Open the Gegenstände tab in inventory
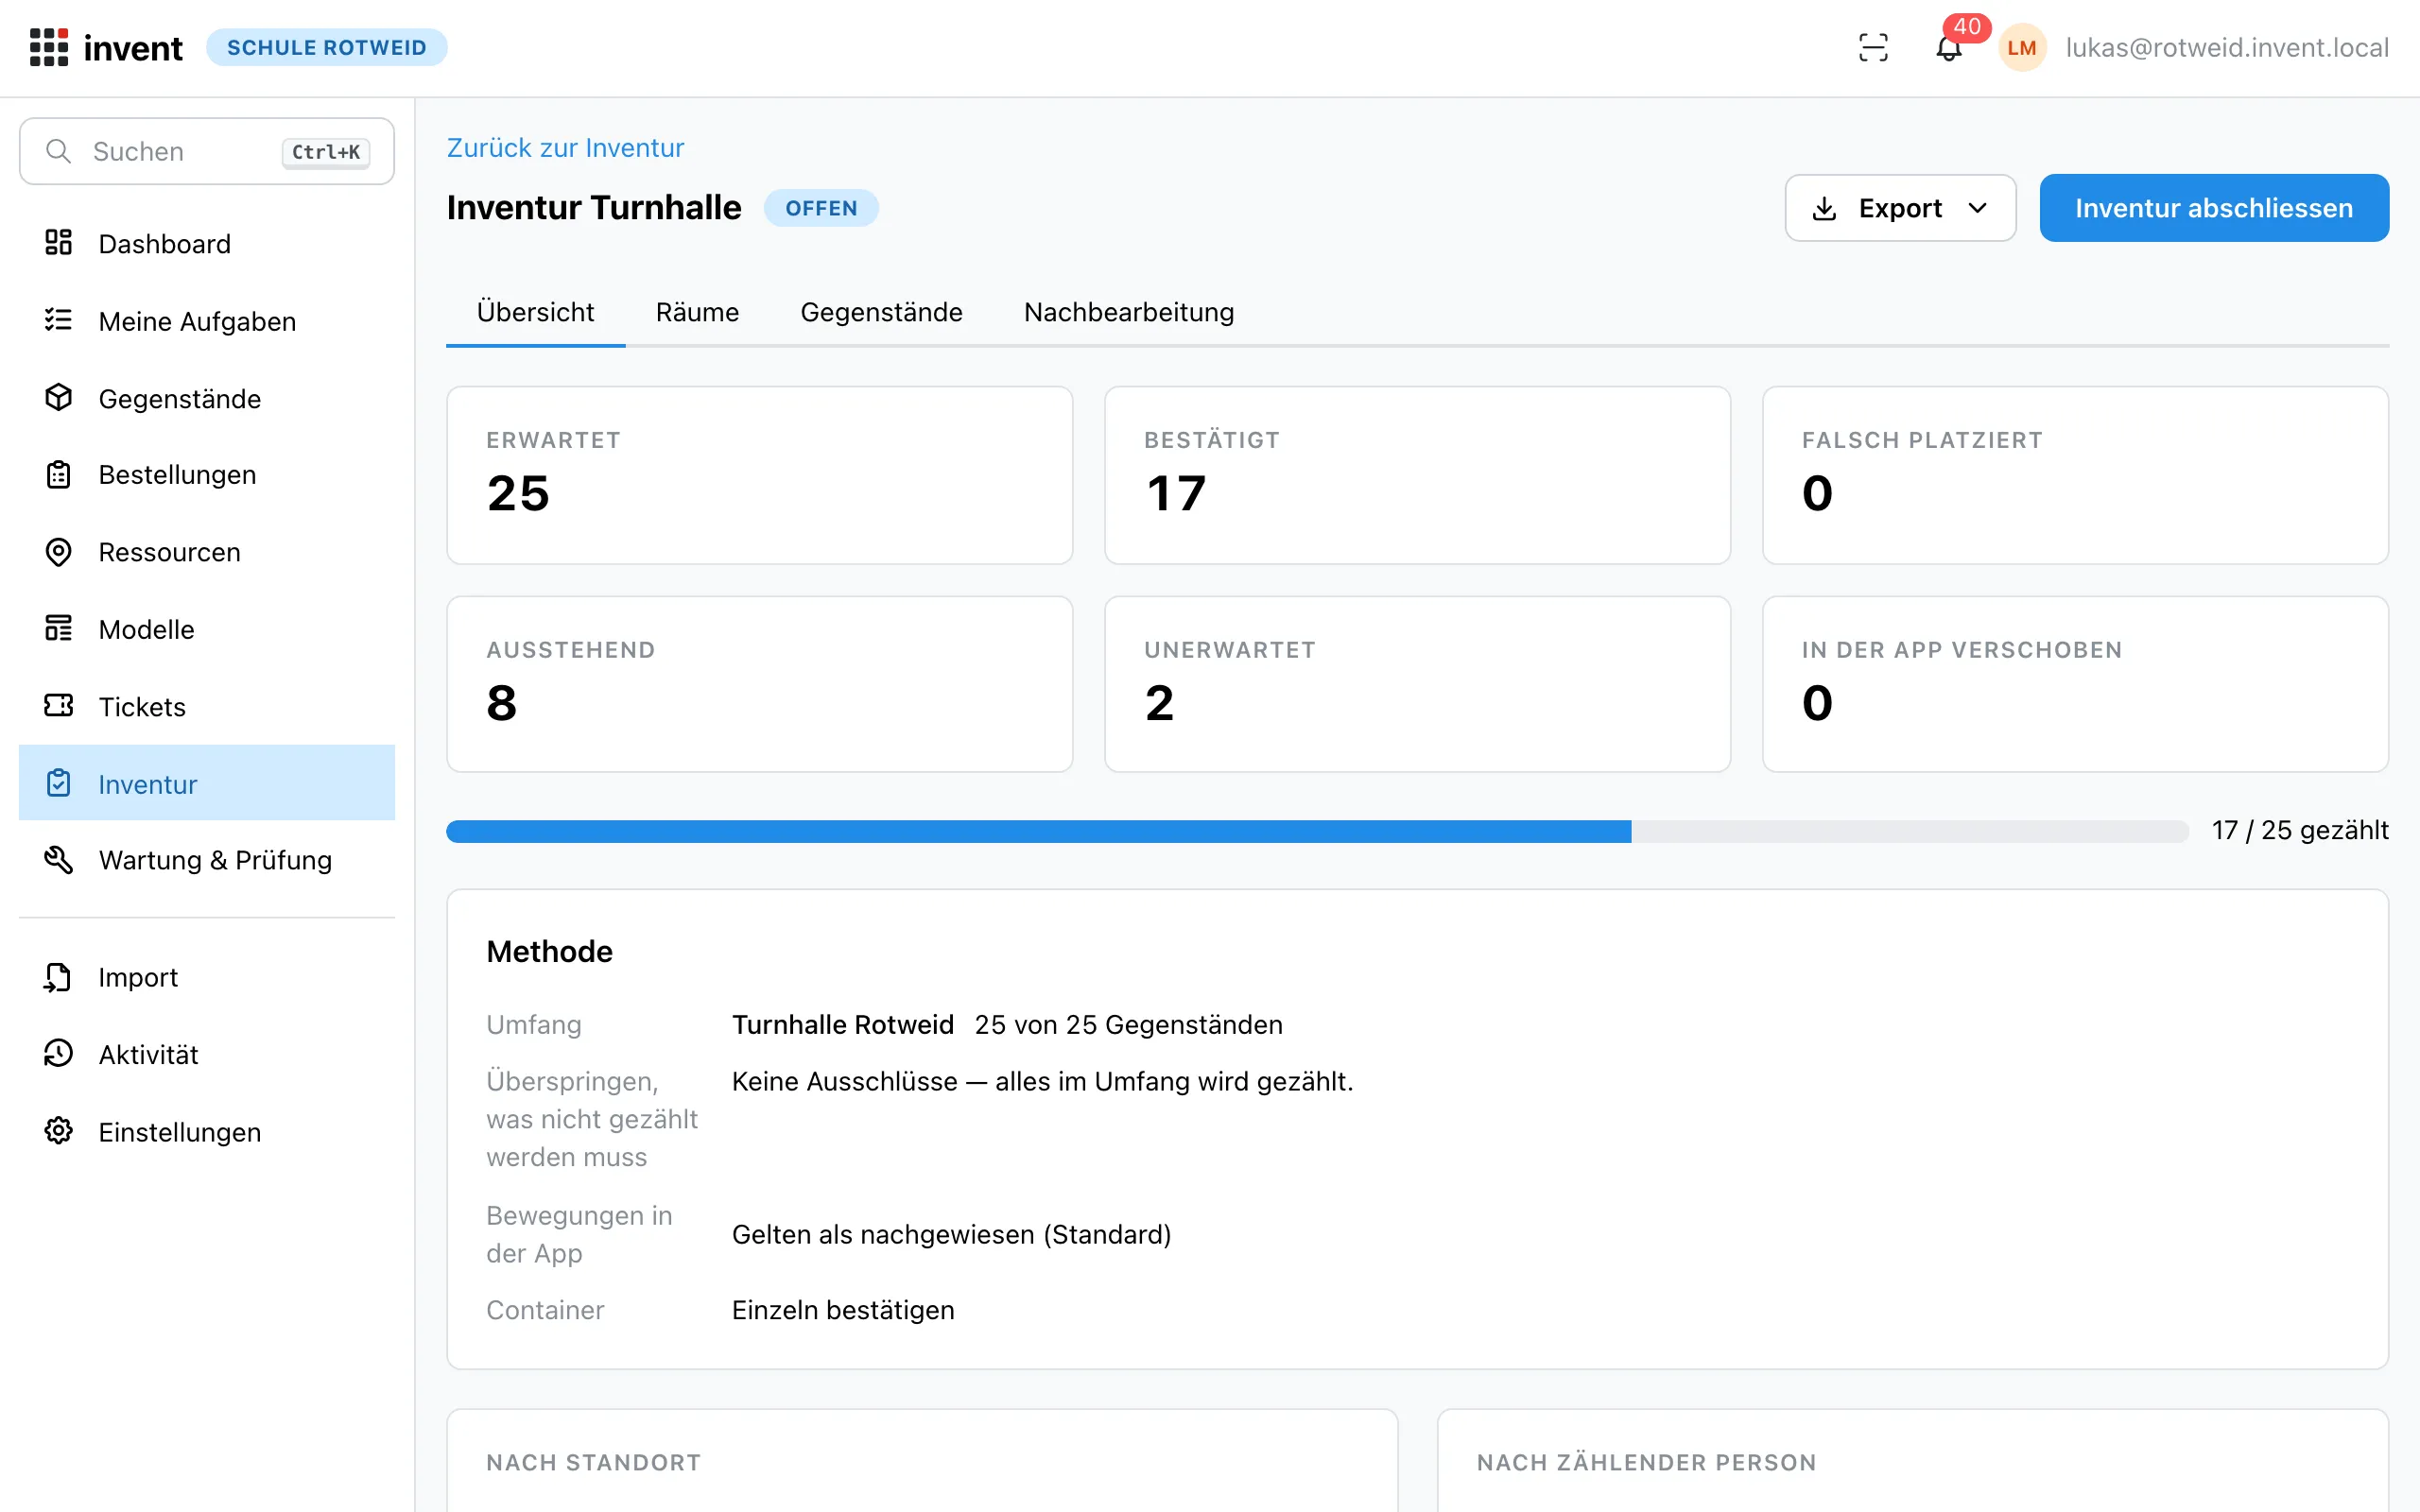 [x=881, y=312]
